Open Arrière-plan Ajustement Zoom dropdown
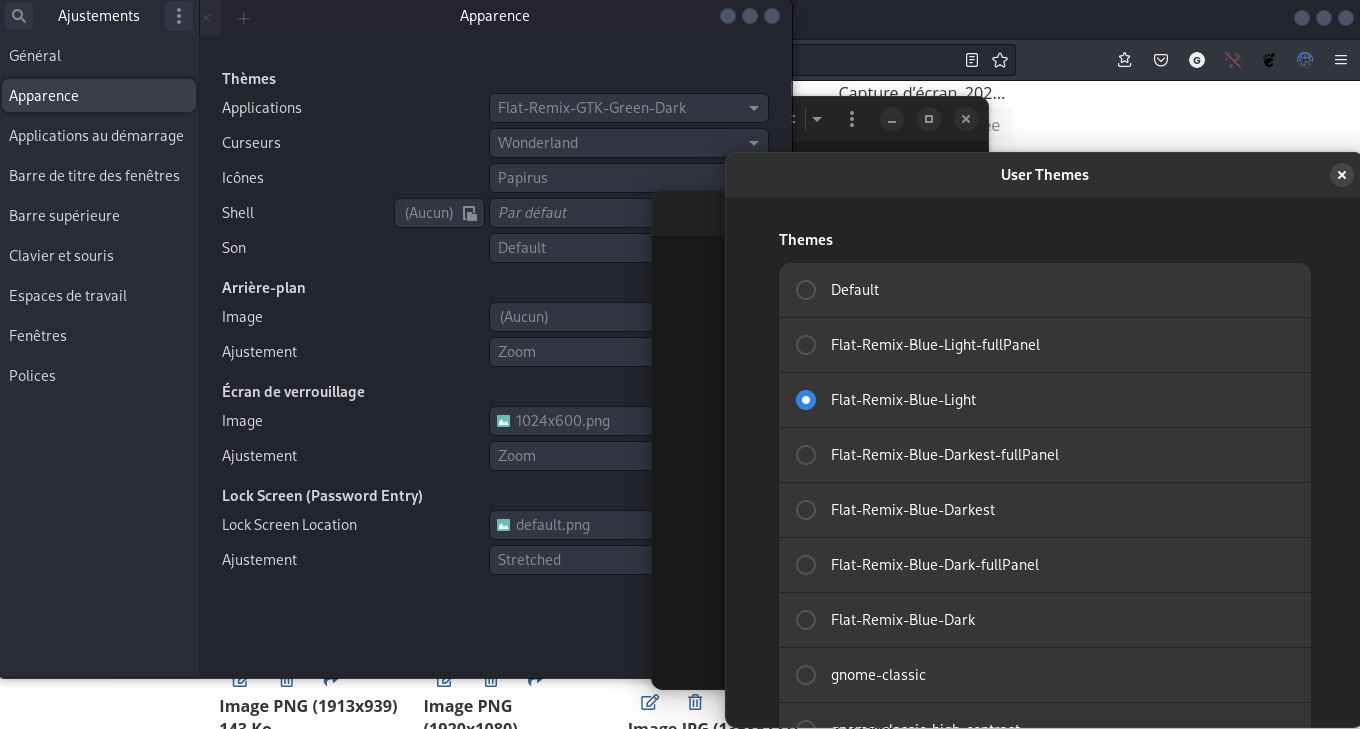1360x729 pixels. (x=571, y=352)
